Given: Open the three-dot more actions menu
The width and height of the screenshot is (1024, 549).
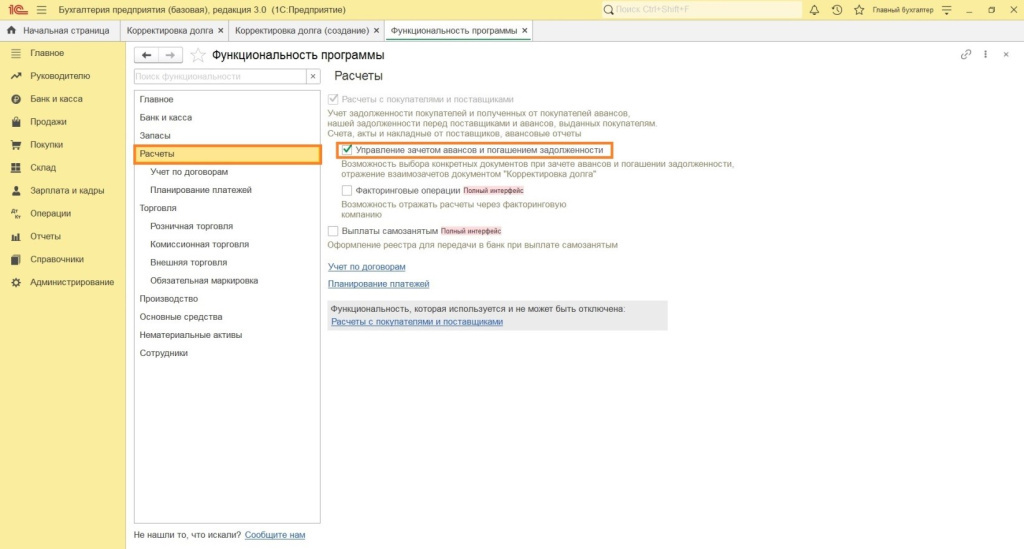Looking at the screenshot, I should coord(986,55).
